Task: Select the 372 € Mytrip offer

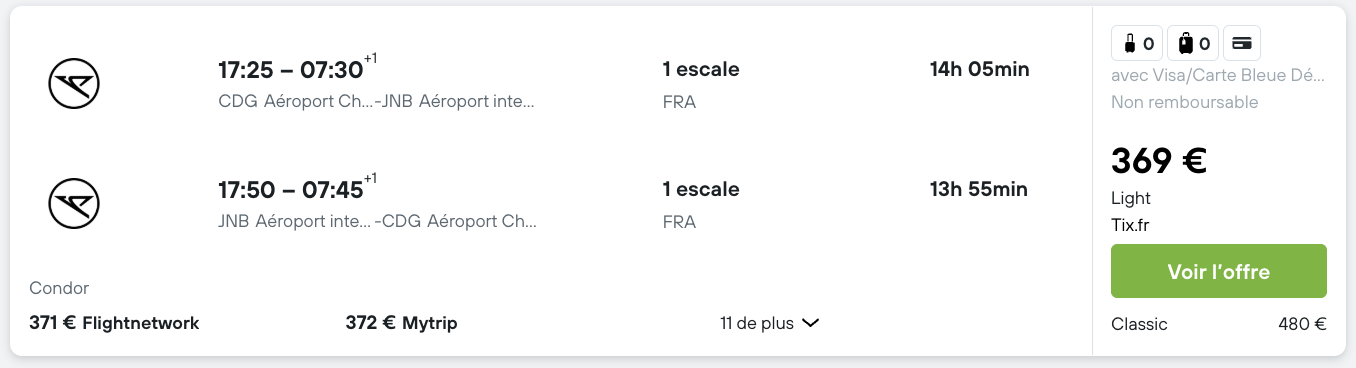Action: 401,323
